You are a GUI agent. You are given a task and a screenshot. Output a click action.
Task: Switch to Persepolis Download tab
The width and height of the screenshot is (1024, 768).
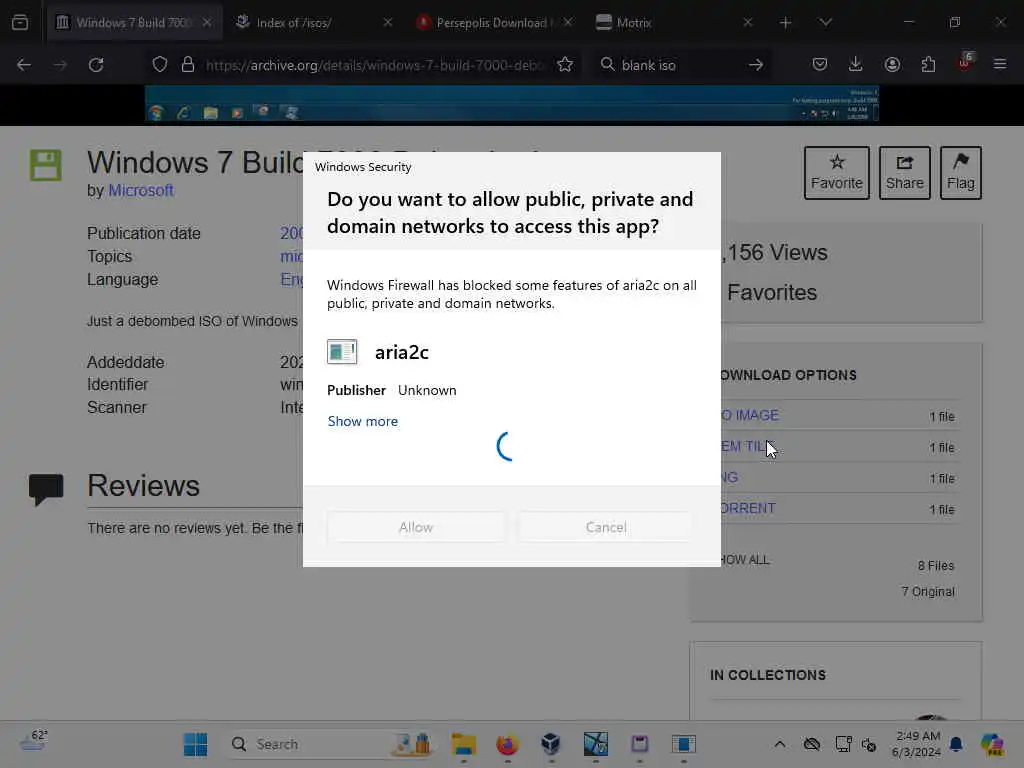pos(494,22)
